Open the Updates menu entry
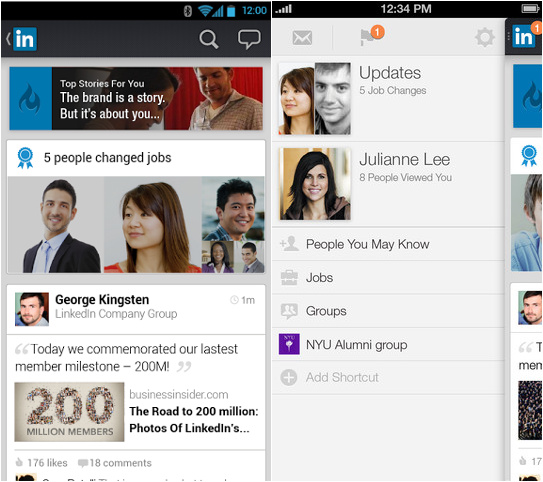 coord(388,99)
